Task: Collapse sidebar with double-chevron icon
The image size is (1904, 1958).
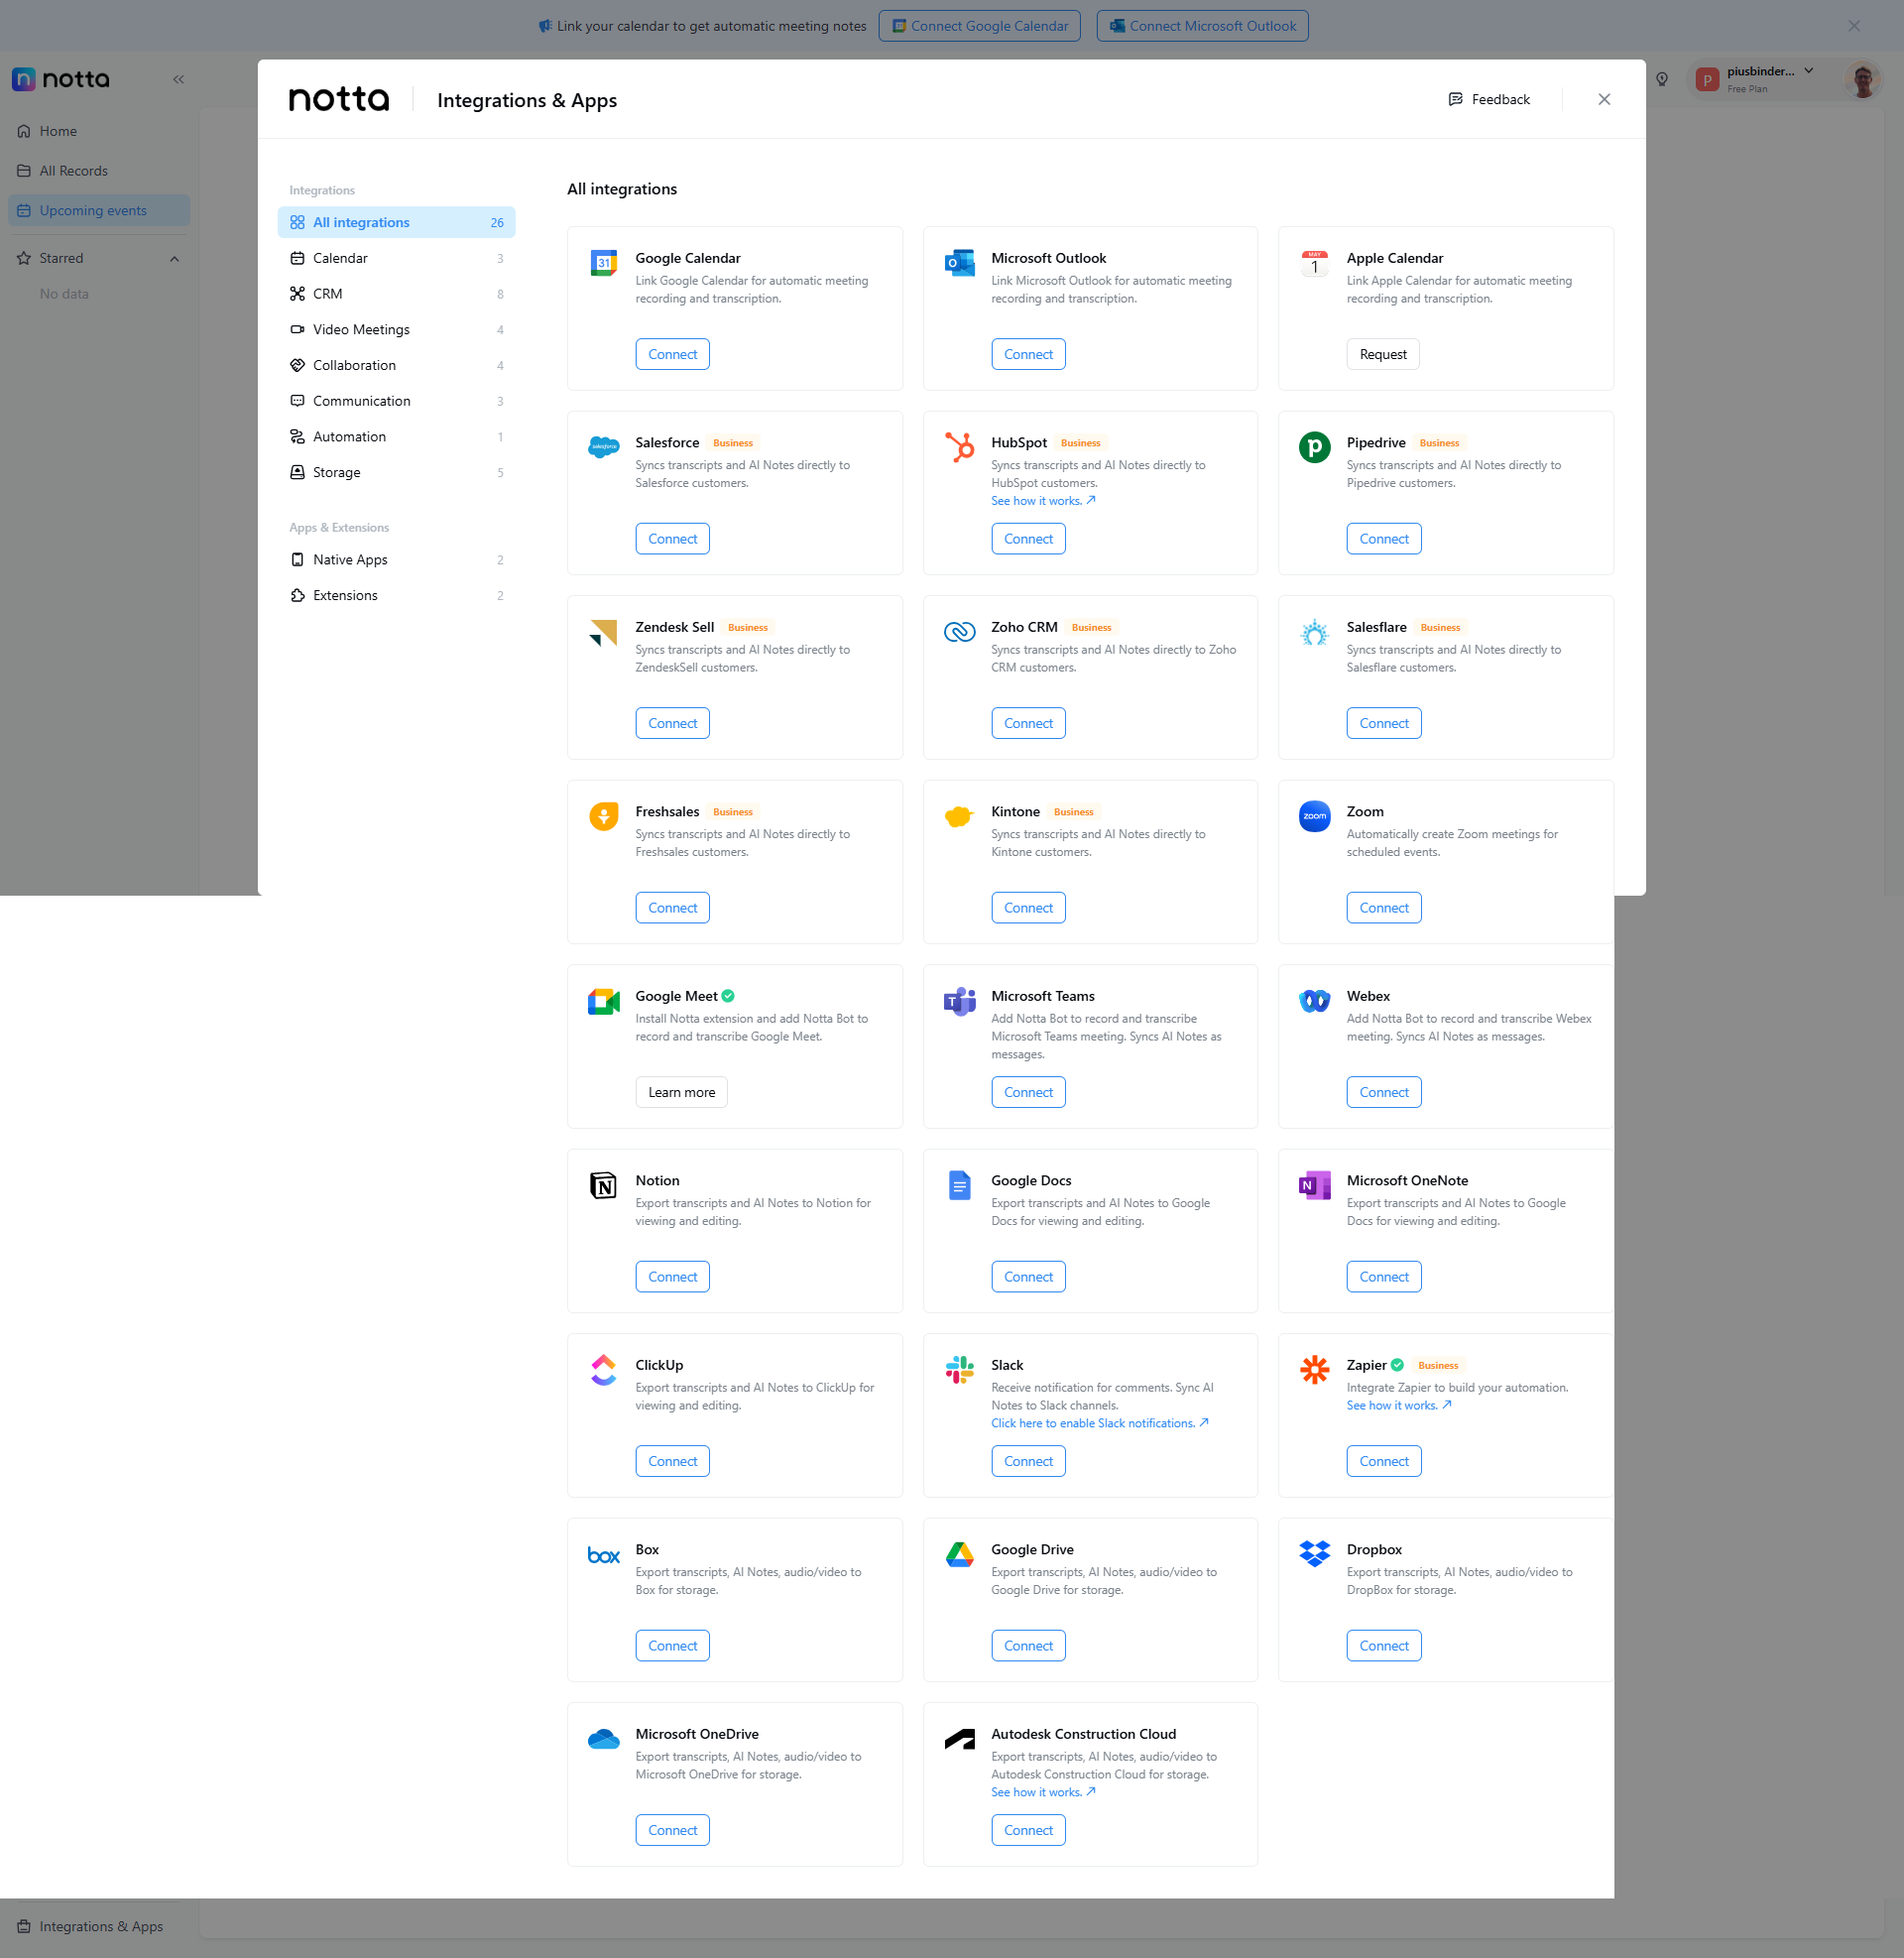Action: 178,79
